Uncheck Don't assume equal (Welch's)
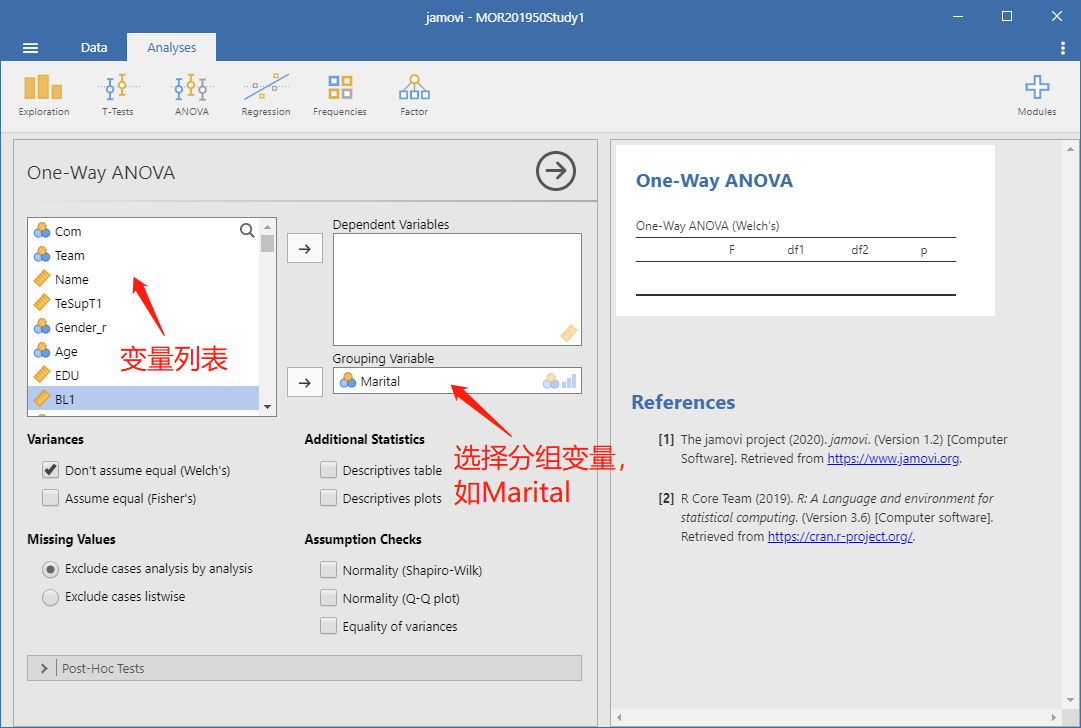The width and height of the screenshot is (1081, 728). click(50, 470)
